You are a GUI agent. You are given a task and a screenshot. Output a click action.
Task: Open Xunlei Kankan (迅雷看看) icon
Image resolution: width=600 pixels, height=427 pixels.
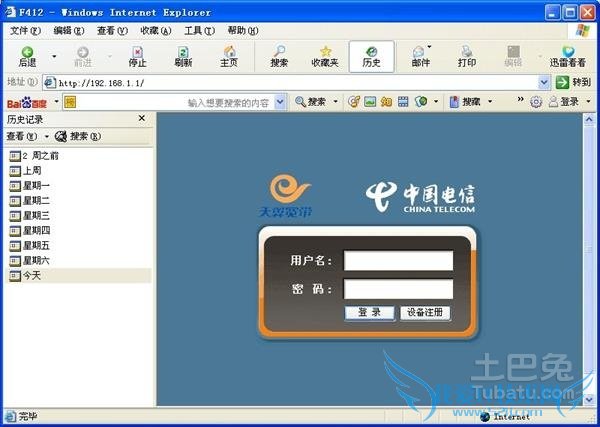[x=568, y=57]
